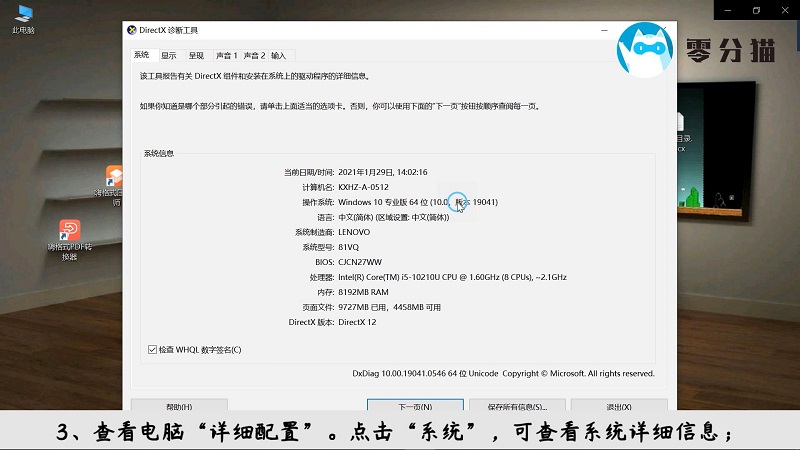Switch to the 呈现 tab
Screen dimensions: 800x450
196,56
